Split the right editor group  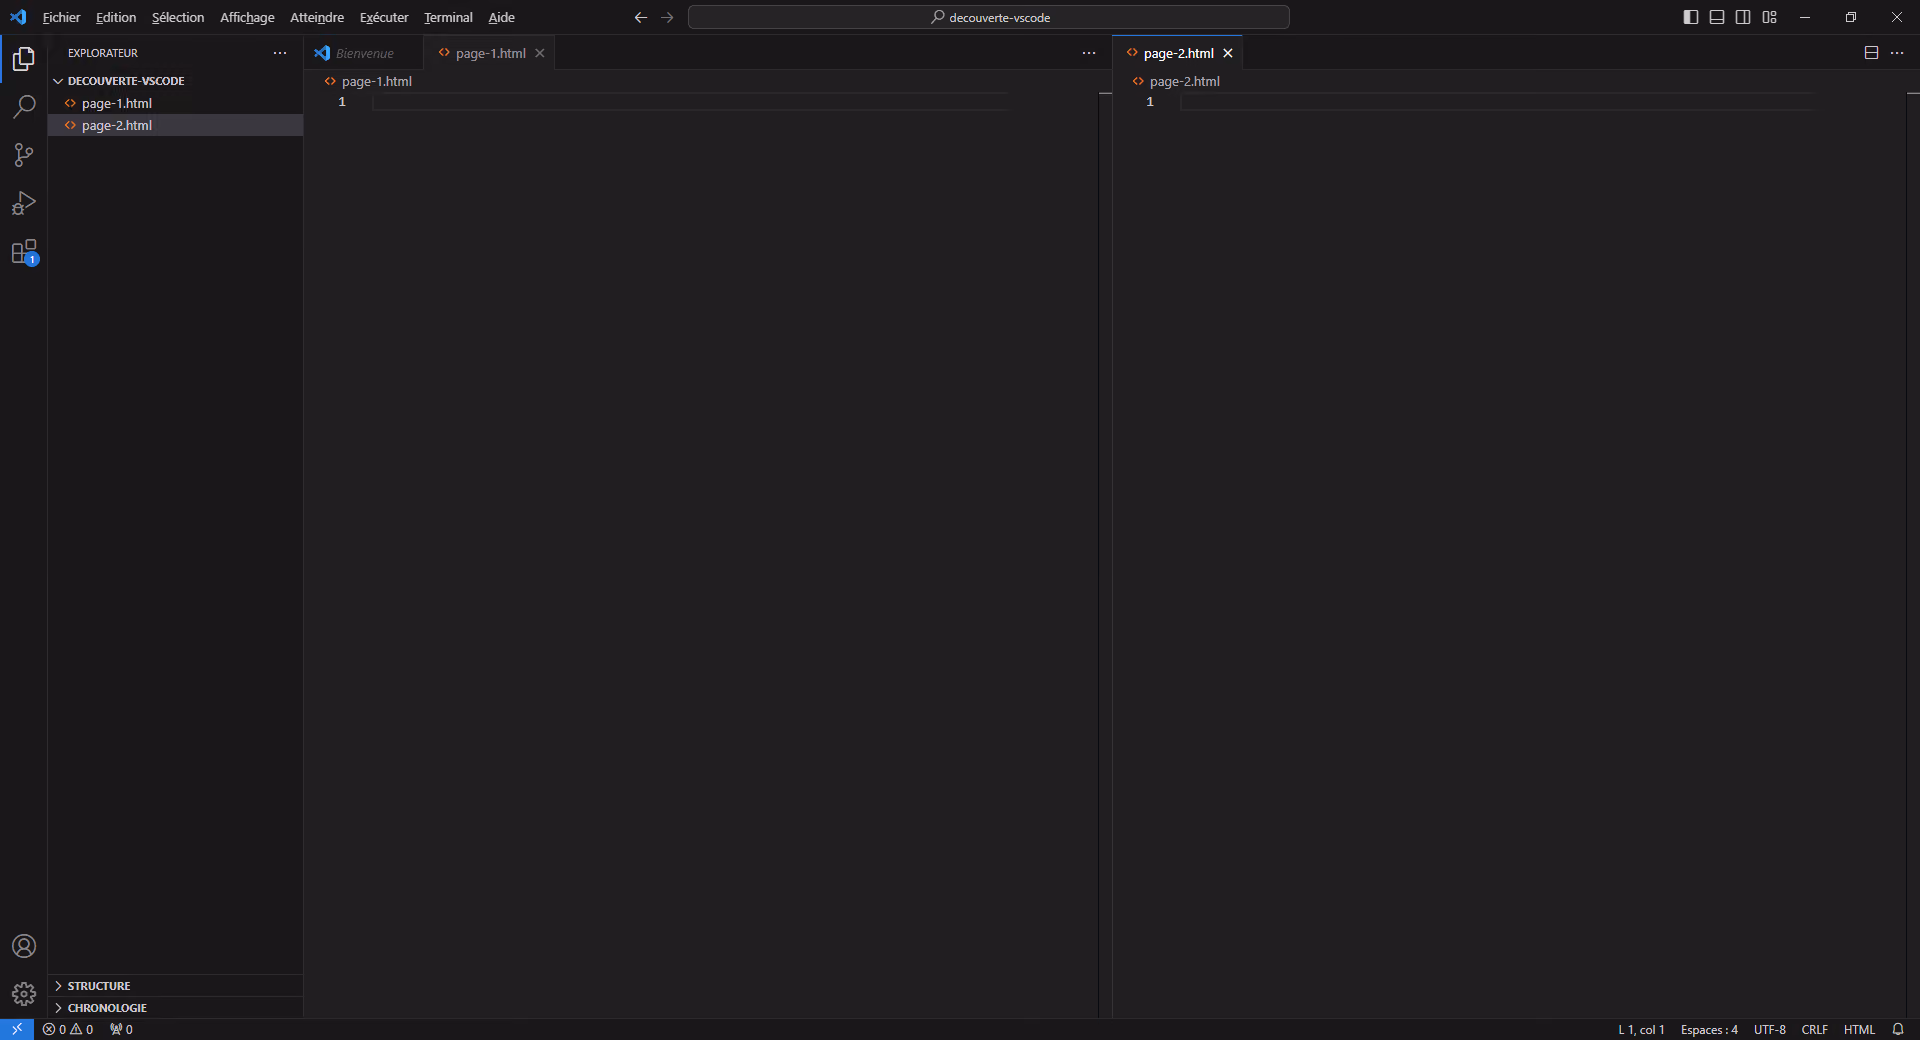1871,53
